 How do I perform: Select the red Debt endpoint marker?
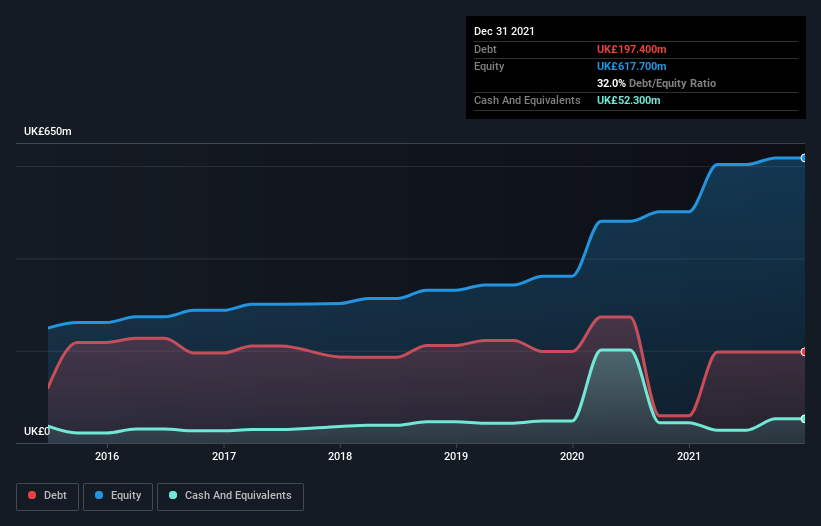pos(804,352)
